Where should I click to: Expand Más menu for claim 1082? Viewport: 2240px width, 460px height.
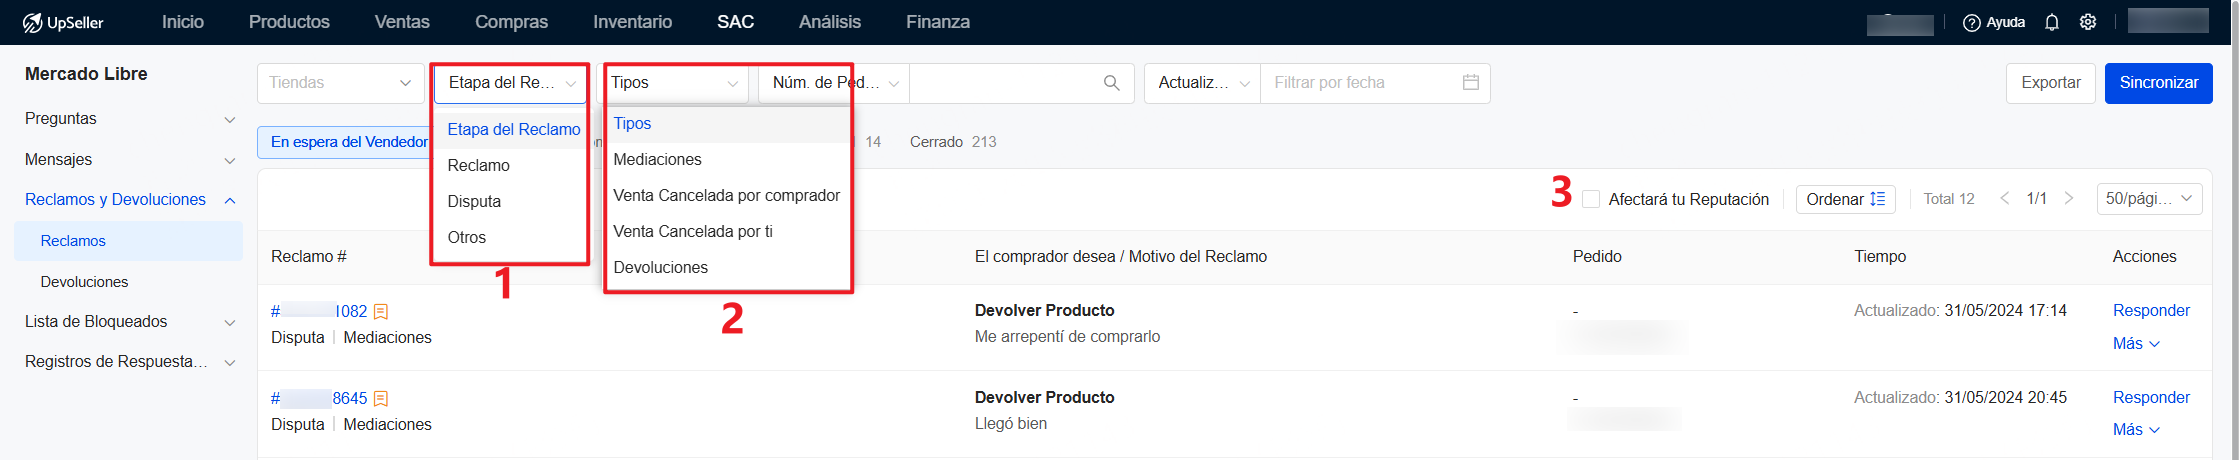click(x=2136, y=344)
